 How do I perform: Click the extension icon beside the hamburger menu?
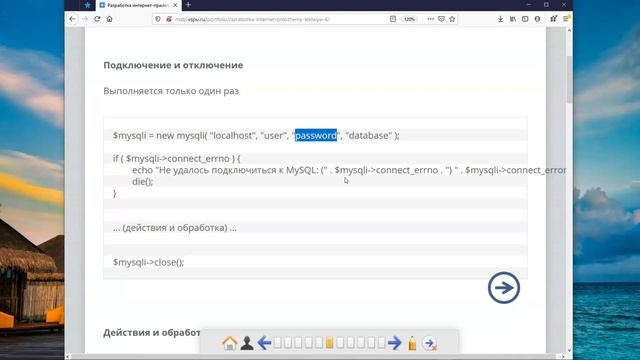(x=553, y=19)
